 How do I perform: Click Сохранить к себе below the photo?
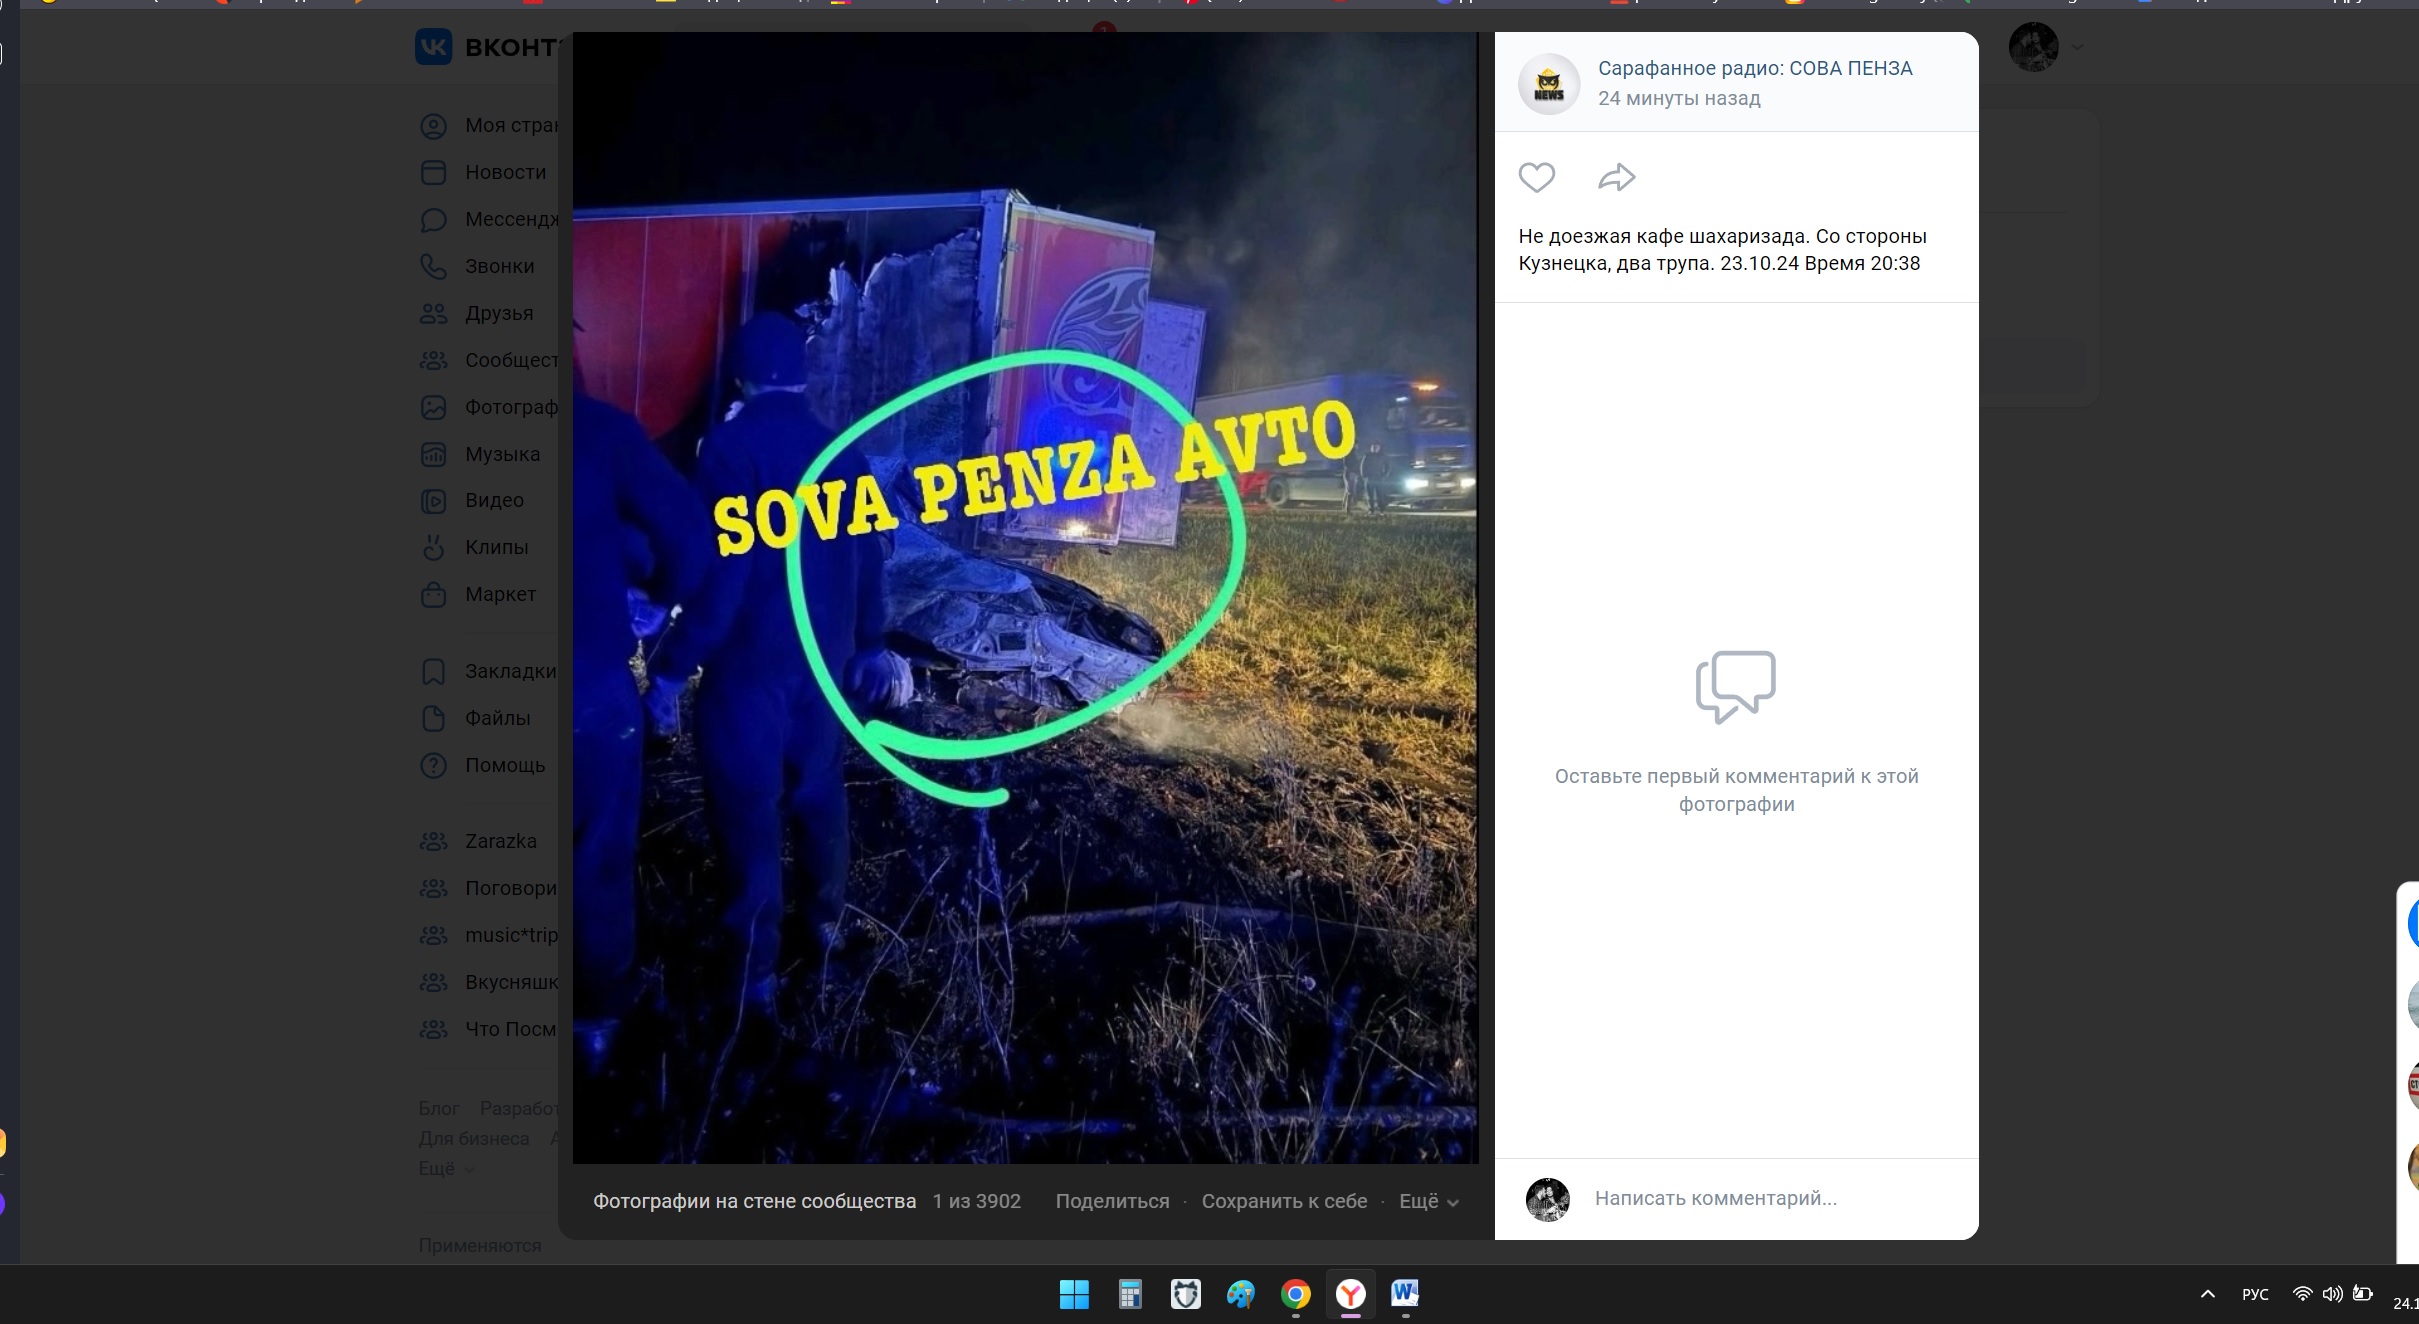tap(1284, 1201)
